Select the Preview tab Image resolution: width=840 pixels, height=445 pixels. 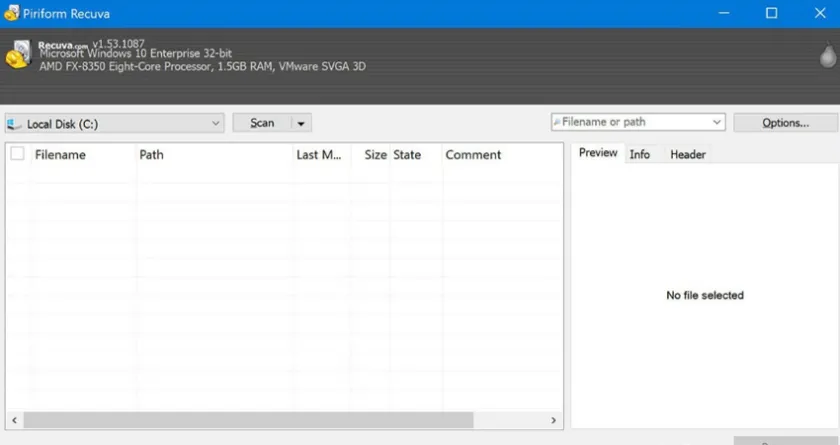point(598,153)
